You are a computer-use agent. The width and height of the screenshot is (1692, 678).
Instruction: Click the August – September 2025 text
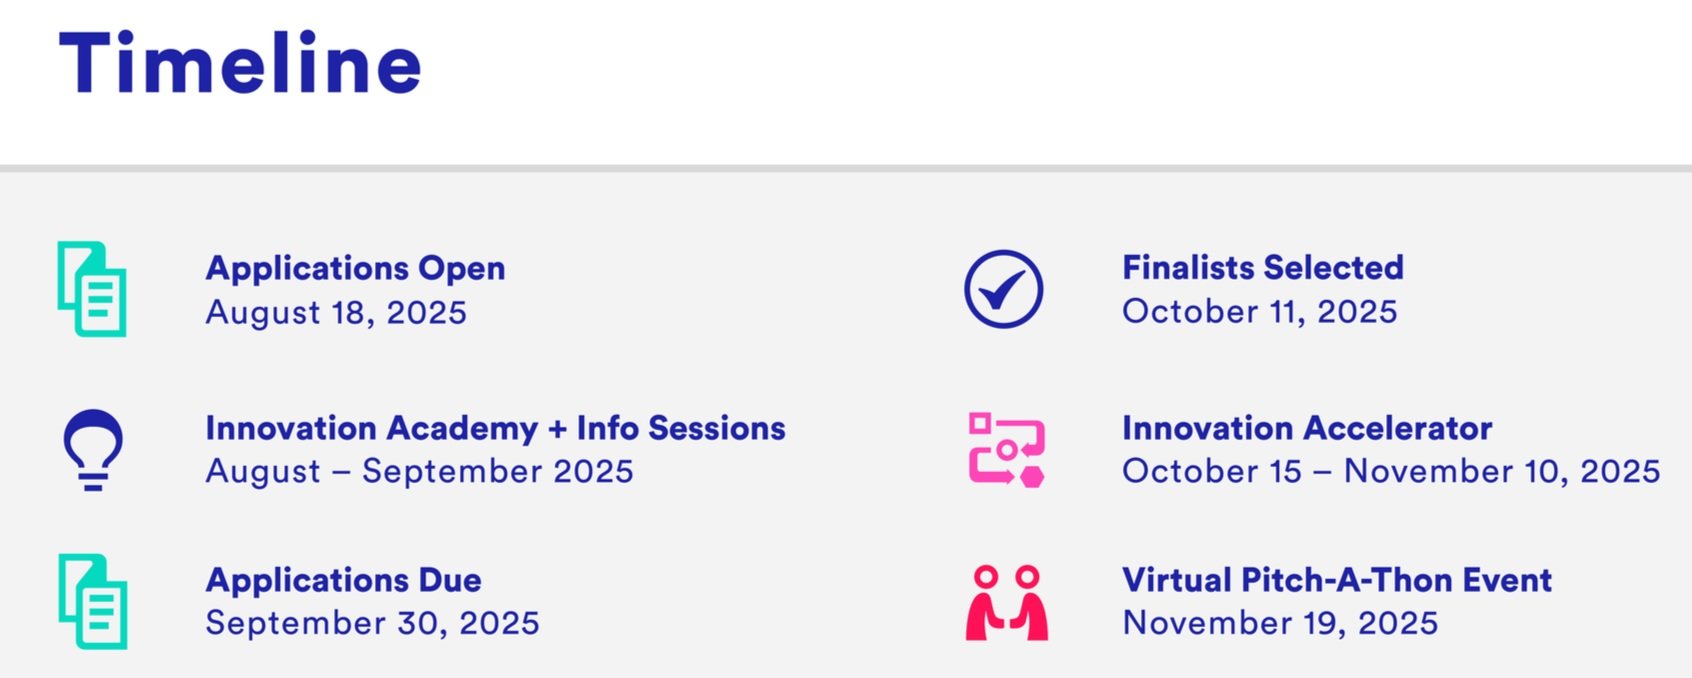click(x=419, y=471)
